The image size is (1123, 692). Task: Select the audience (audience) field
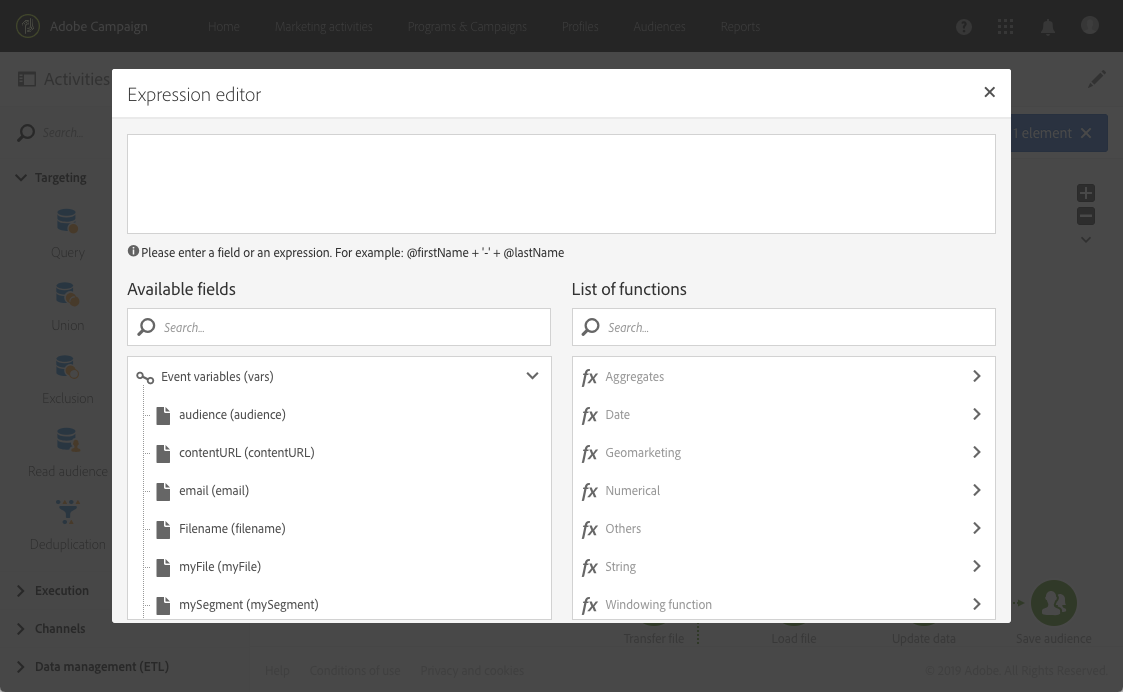(x=232, y=415)
